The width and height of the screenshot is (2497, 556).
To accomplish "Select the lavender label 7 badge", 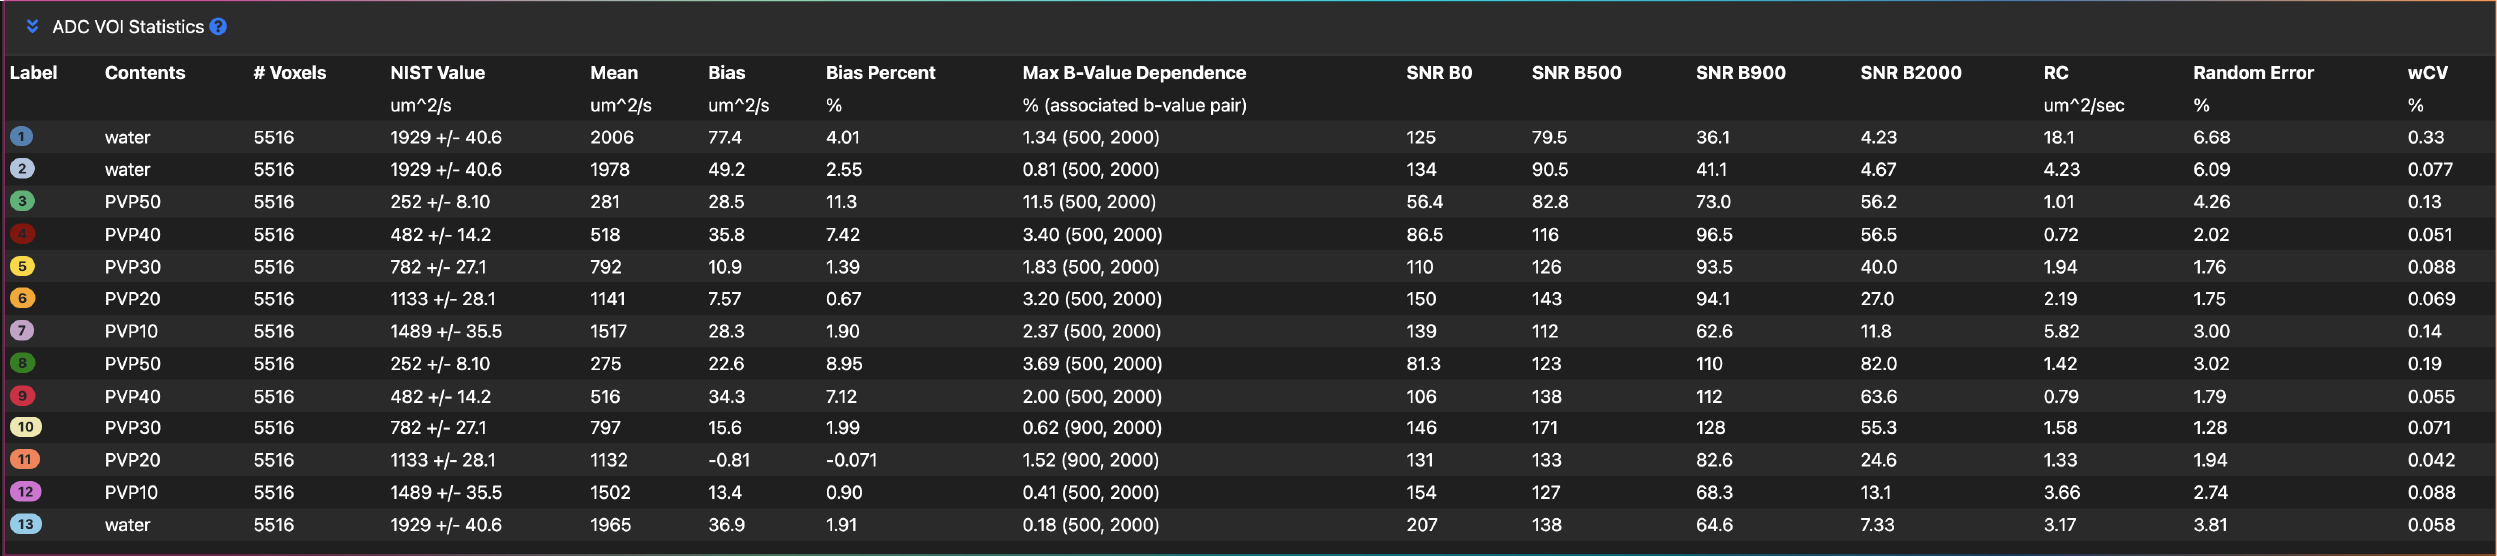I will coord(22,330).
